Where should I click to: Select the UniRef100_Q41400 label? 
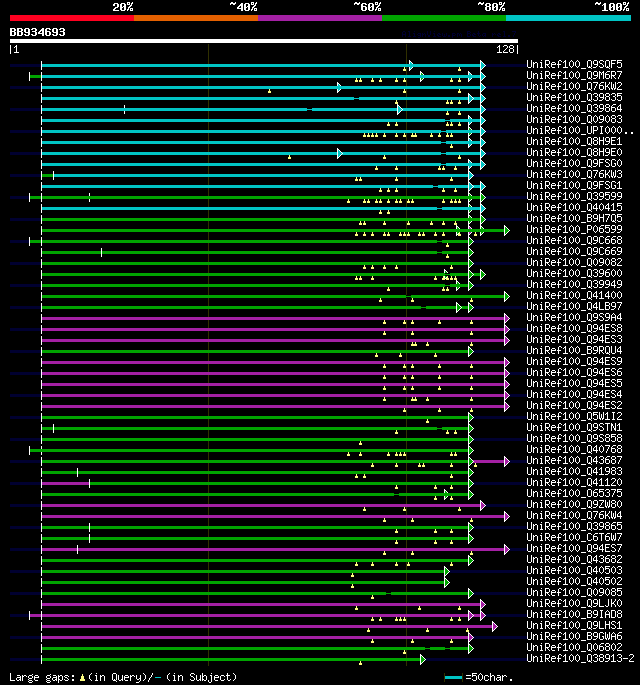coord(574,295)
